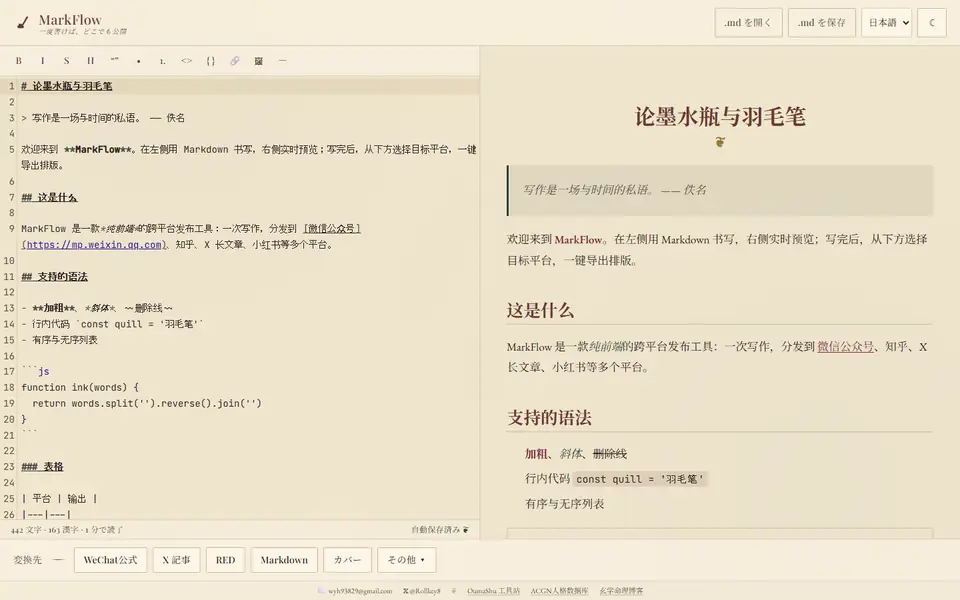Click the mp.weixin.qq.com URL in the editor
The image size is (960, 600).
(94, 244)
